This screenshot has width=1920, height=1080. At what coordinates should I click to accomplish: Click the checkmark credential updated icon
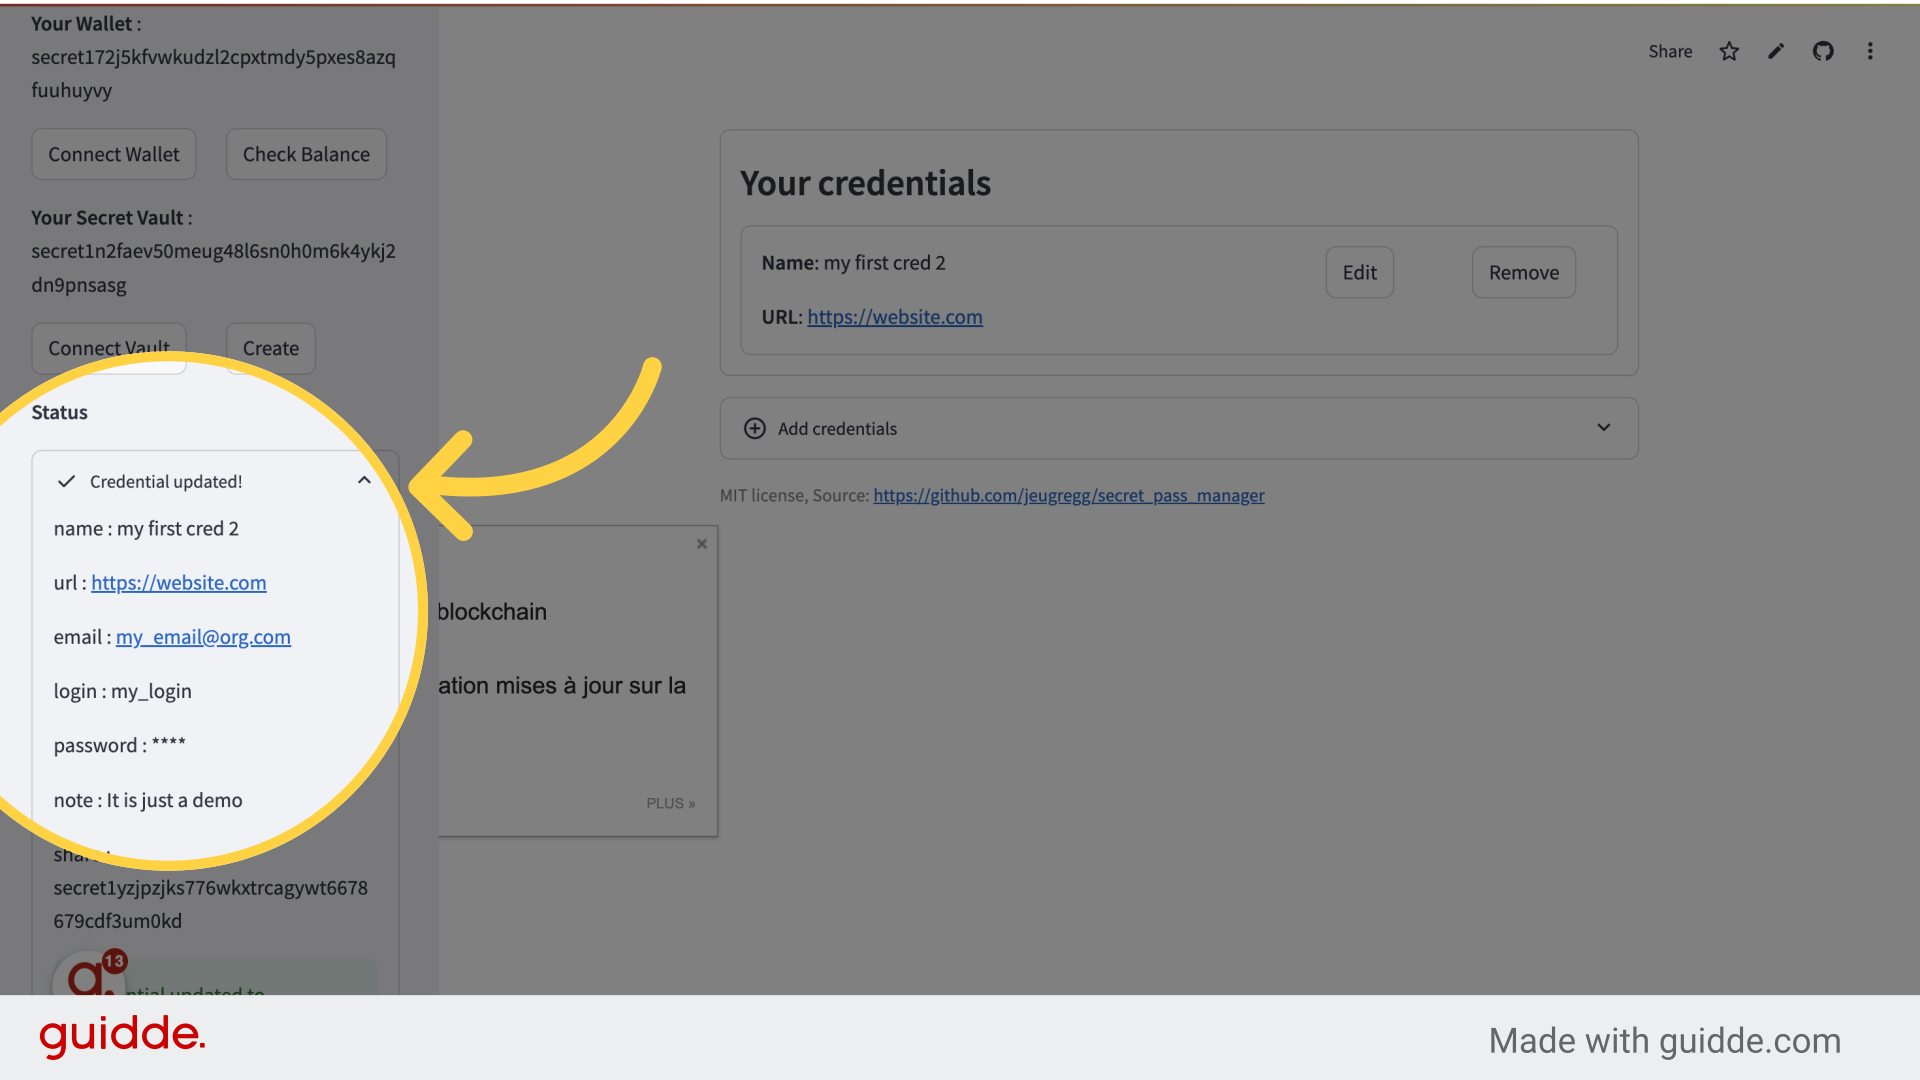coord(66,480)
